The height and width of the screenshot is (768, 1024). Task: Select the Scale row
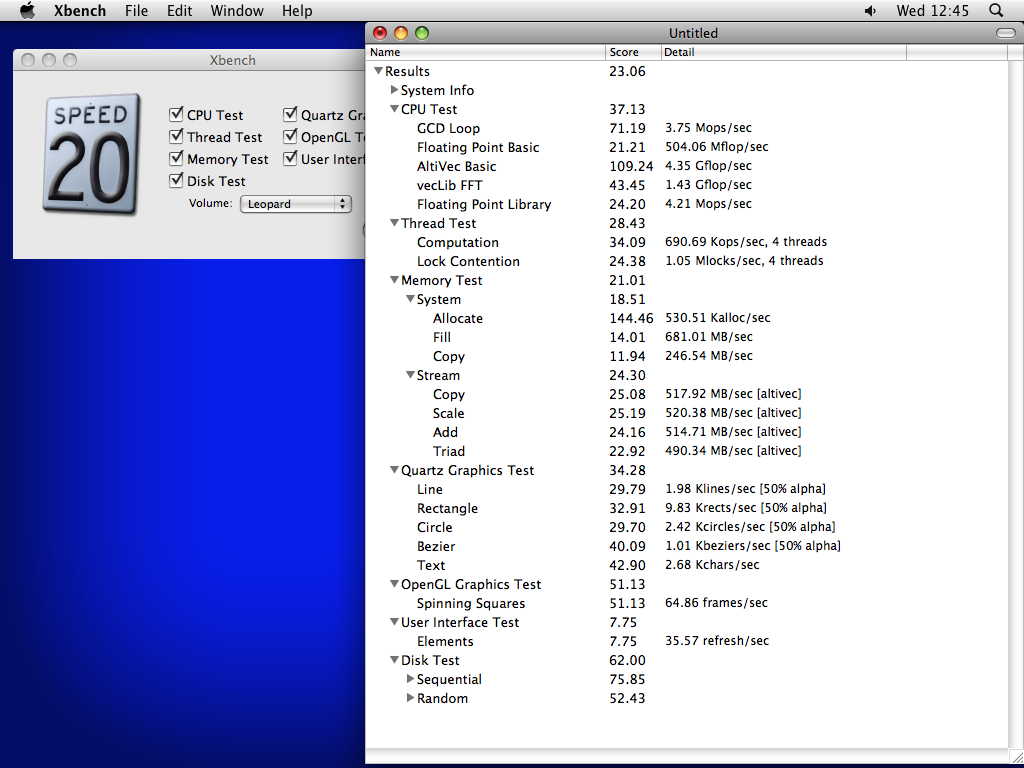tap(686, 413)
